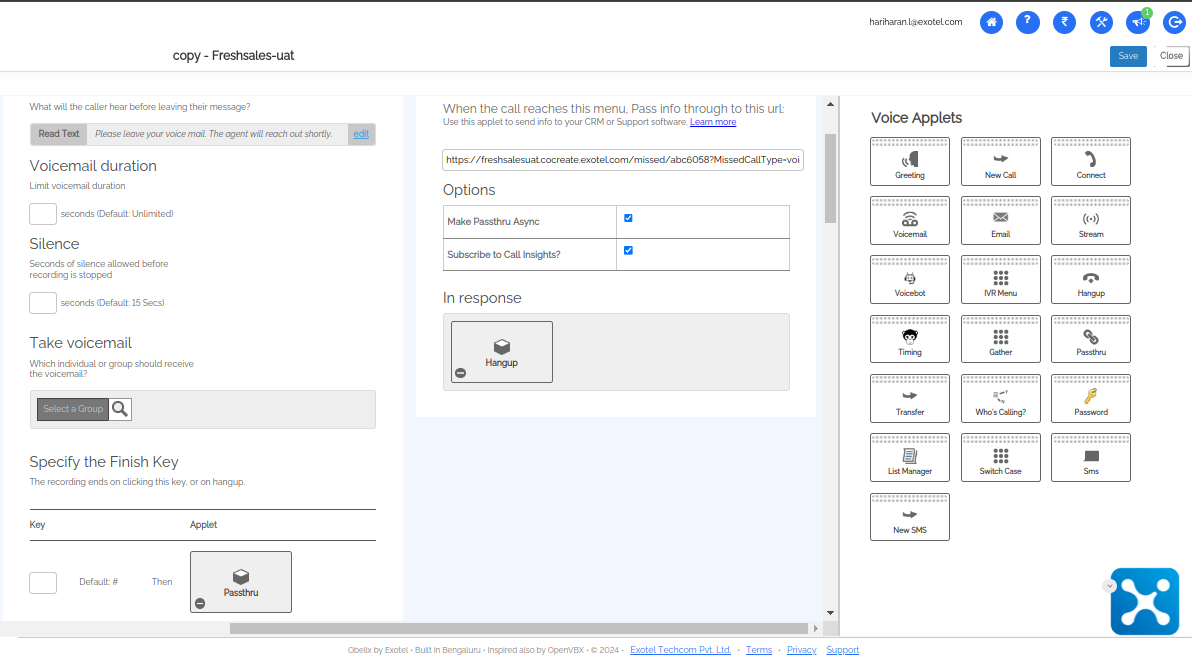Open the help question mark icon
This screenshot has width=1192, height=655.
[1028, 22]
